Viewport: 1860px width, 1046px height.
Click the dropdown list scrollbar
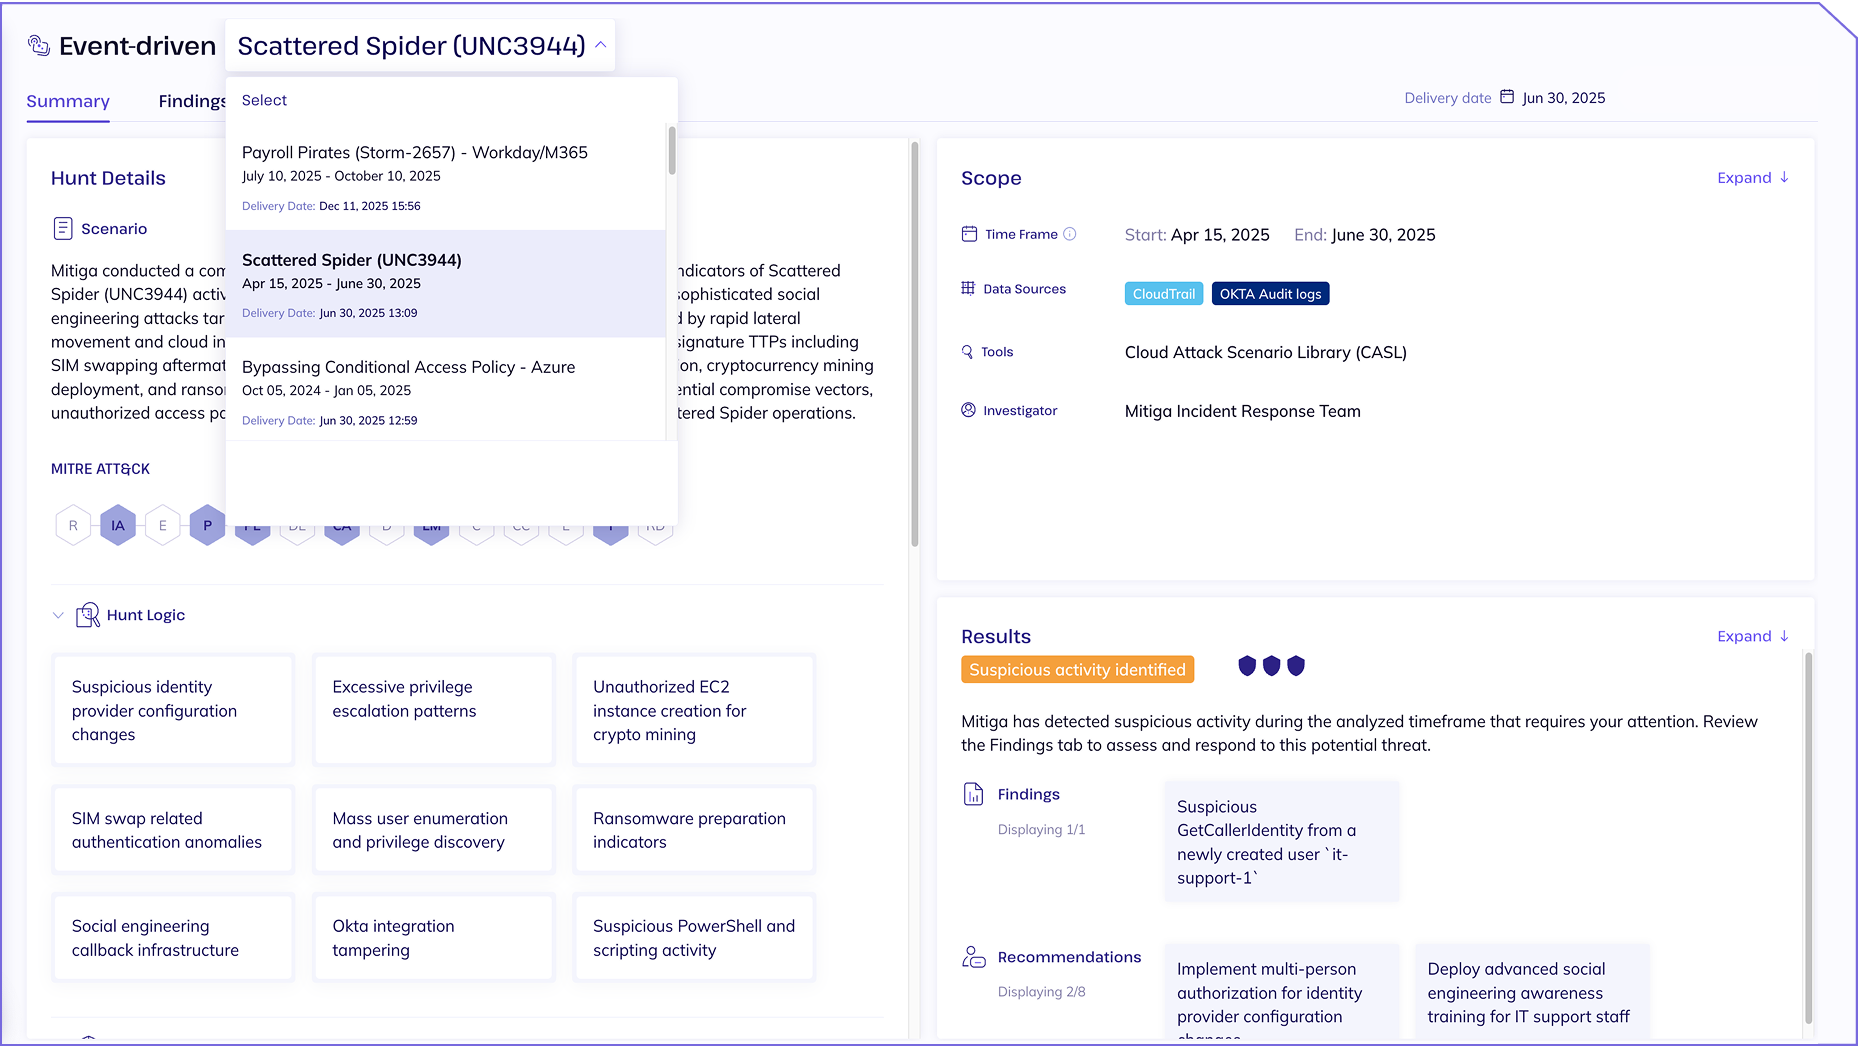click(672, 150)
